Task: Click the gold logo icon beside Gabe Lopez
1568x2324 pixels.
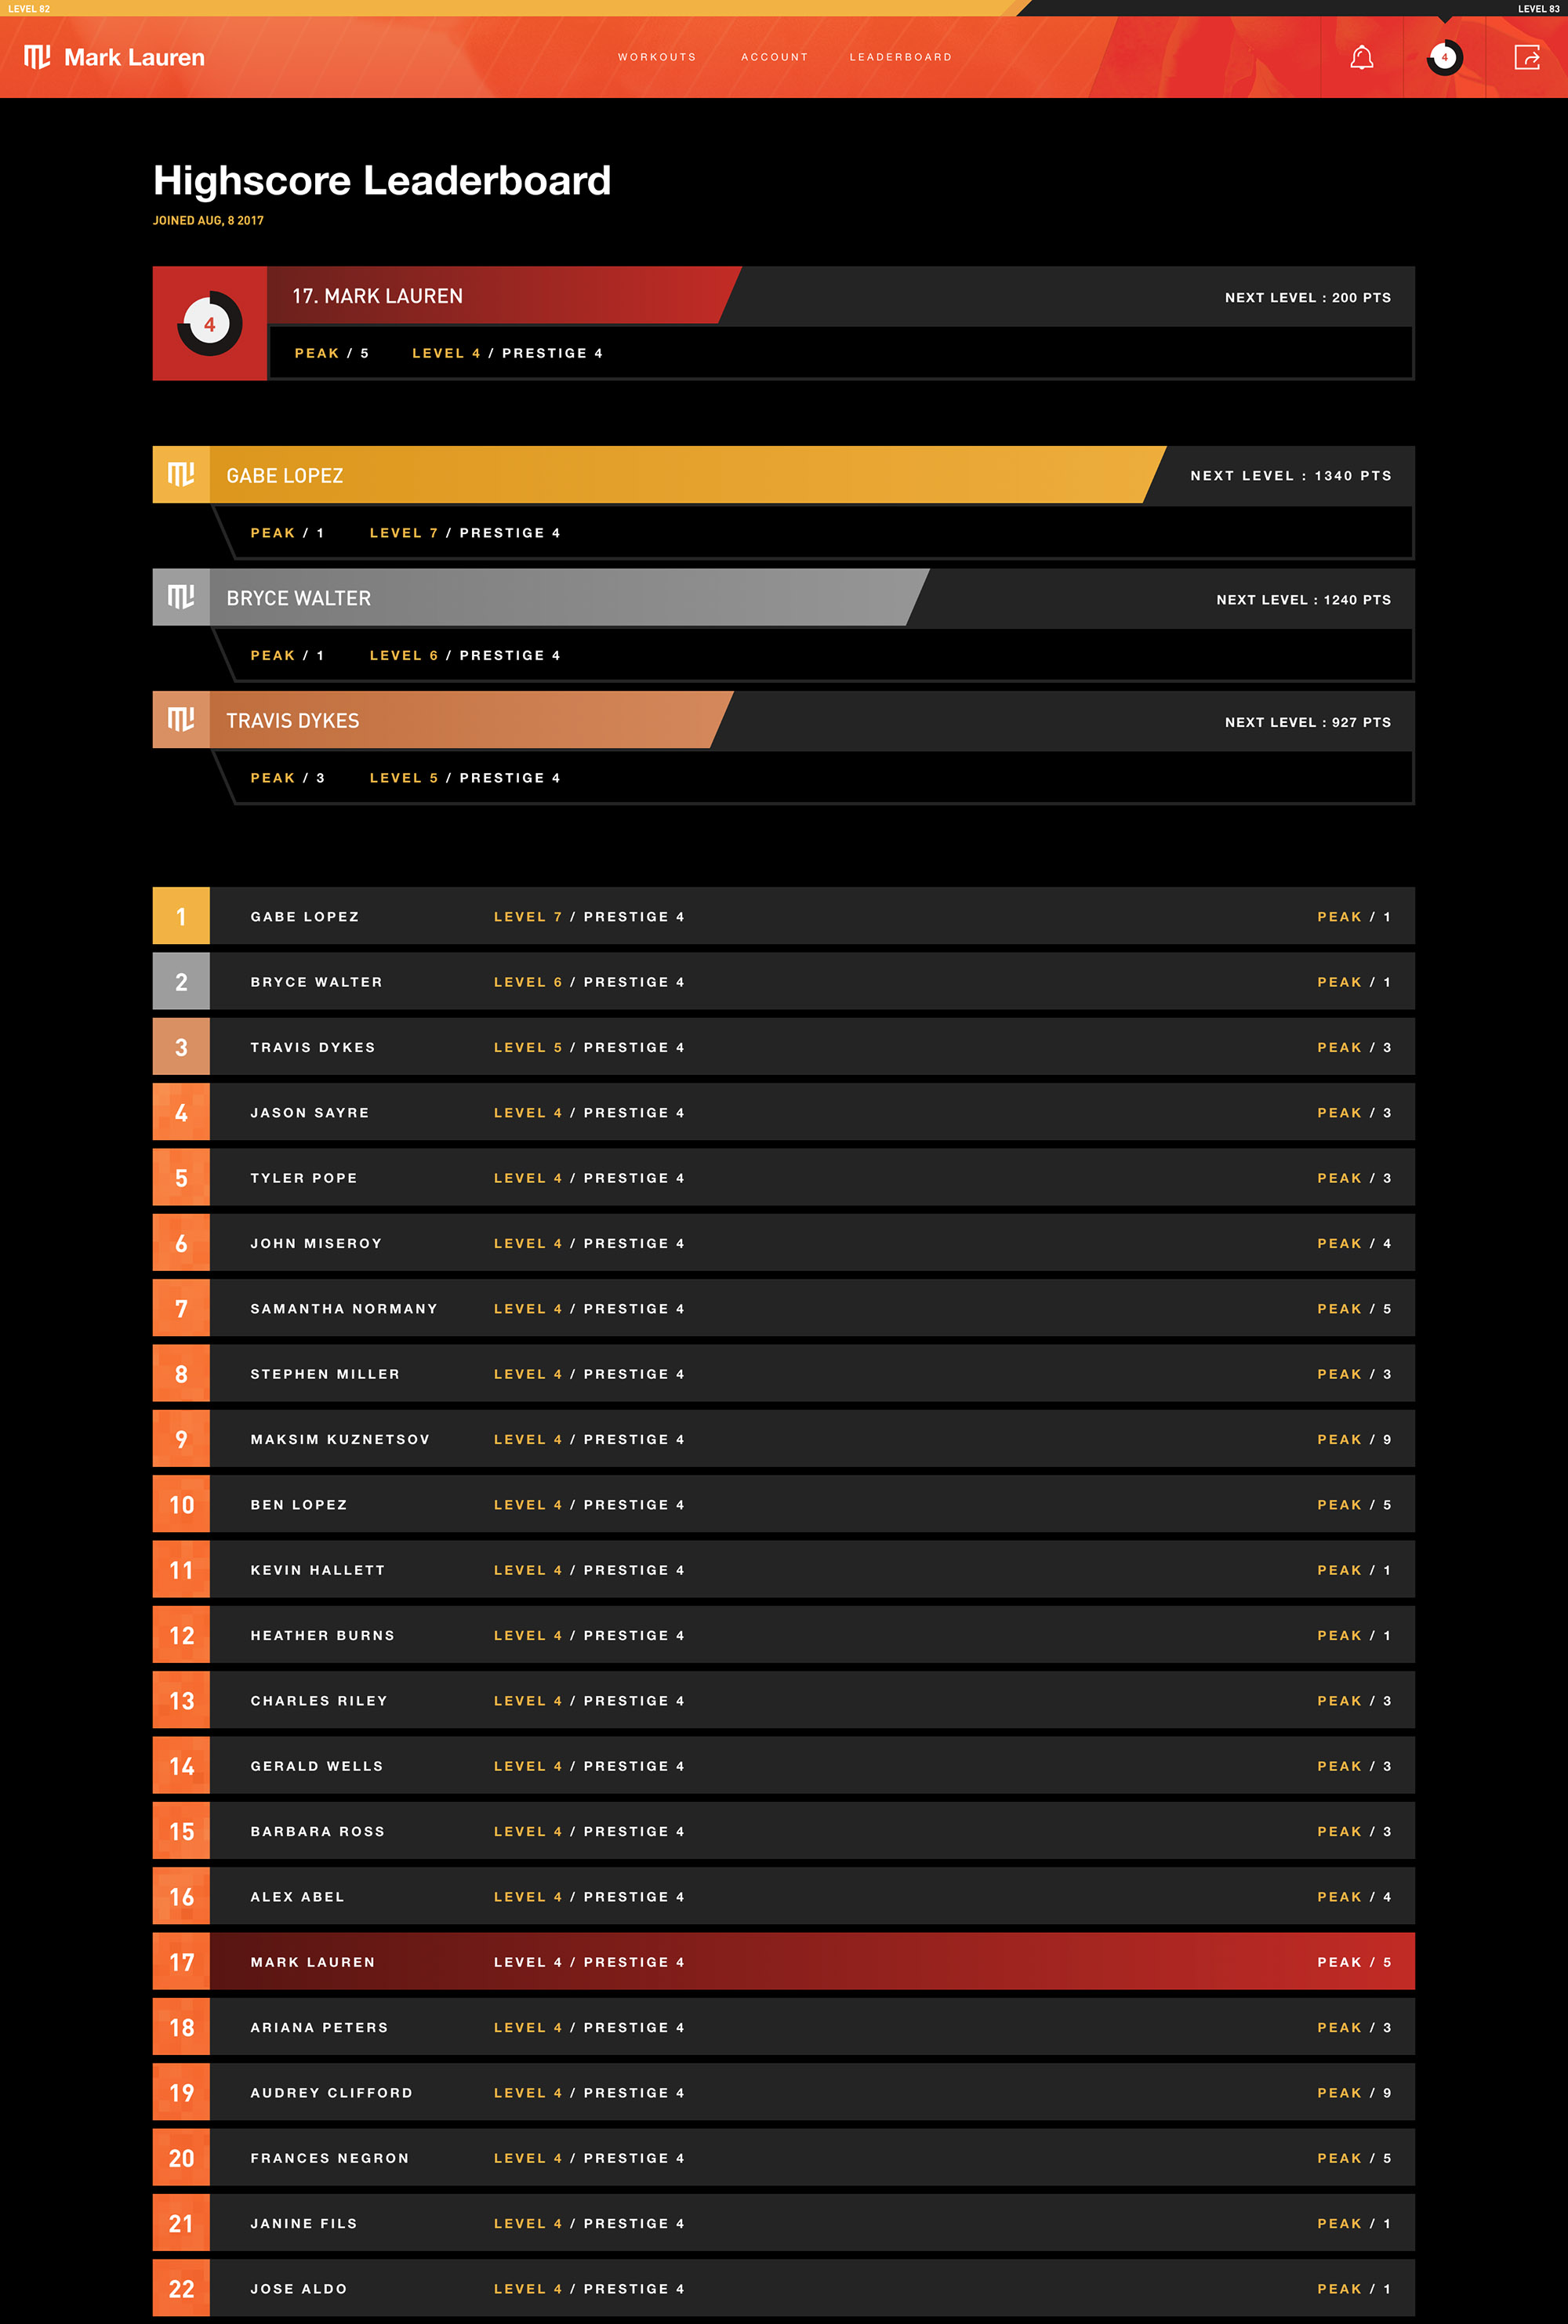Action: pos(181,474)
